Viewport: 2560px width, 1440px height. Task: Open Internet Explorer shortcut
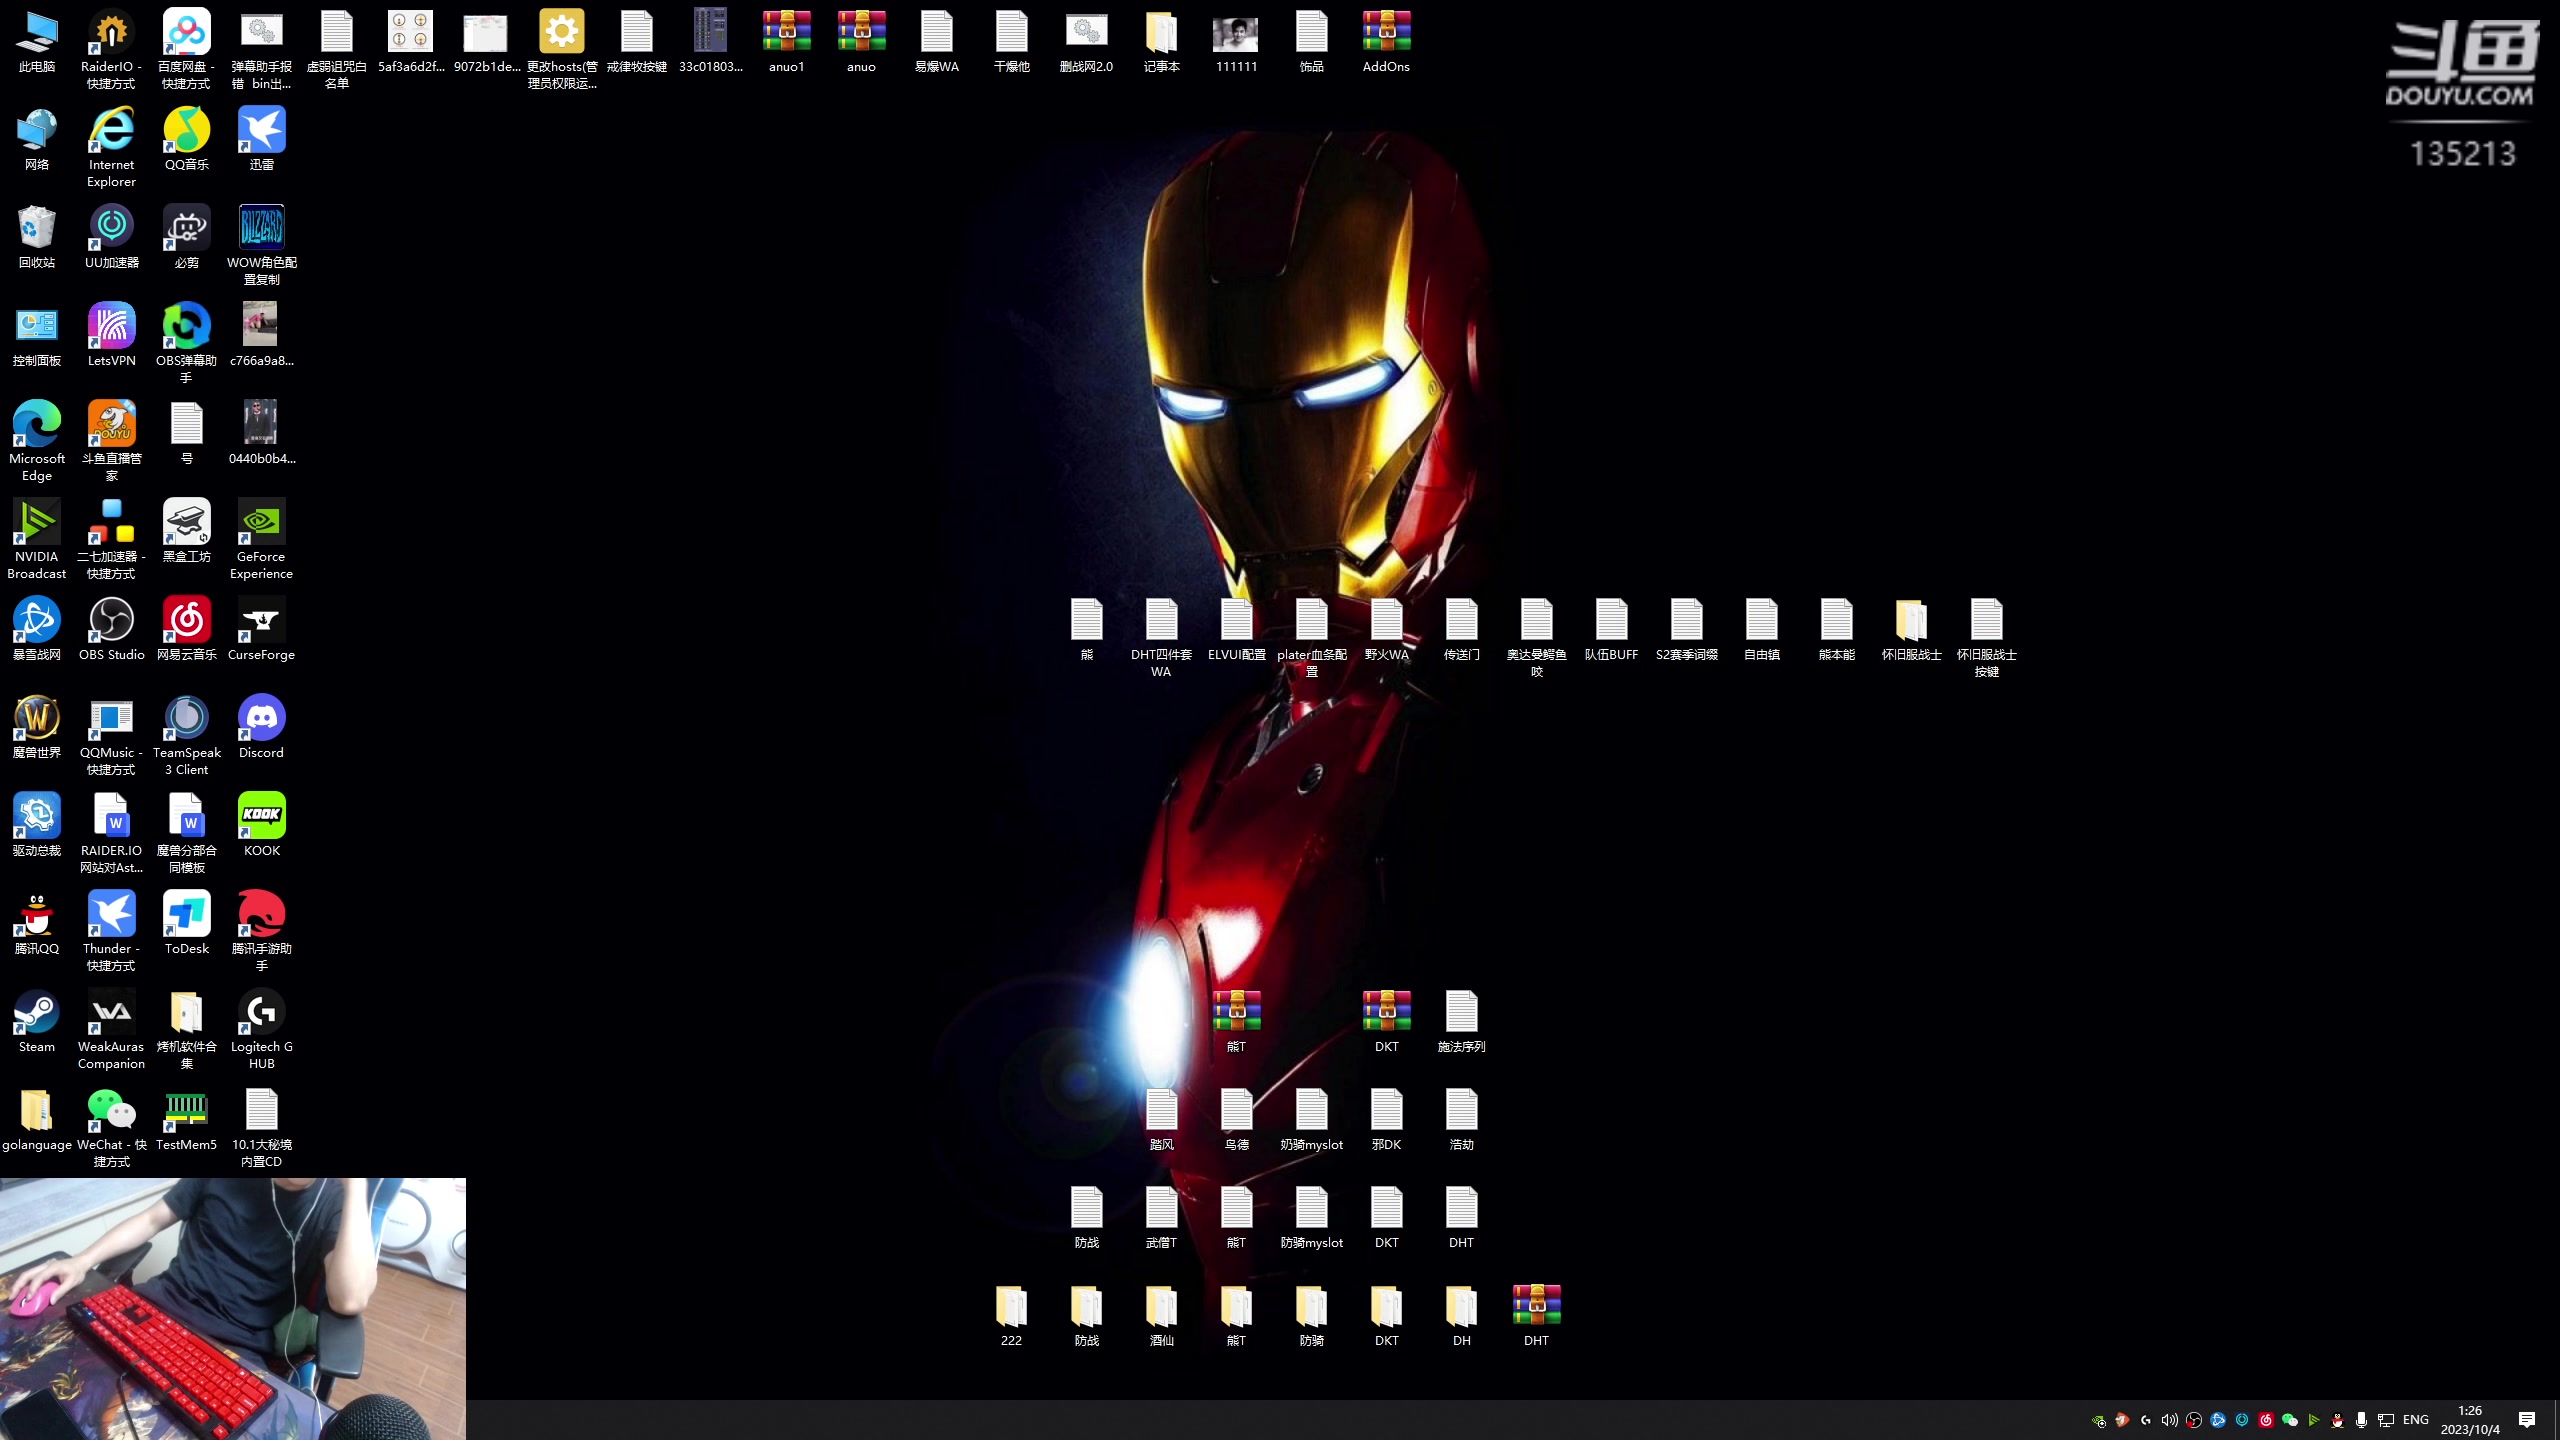point(111,148)
